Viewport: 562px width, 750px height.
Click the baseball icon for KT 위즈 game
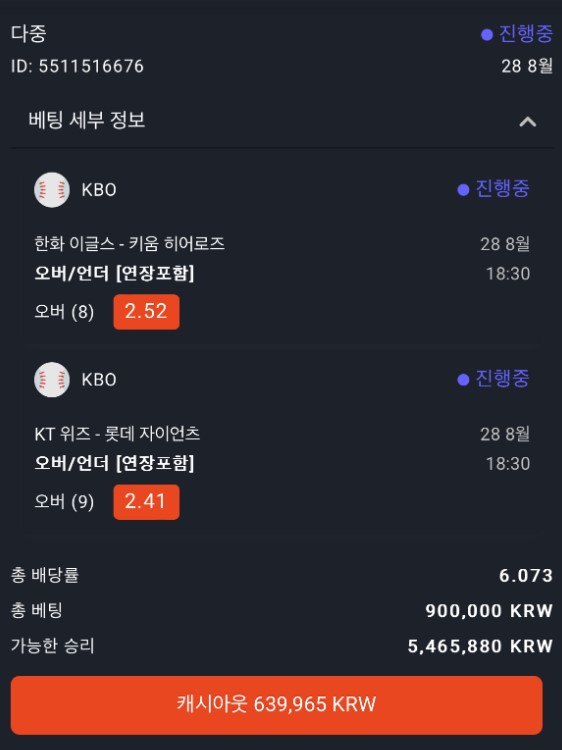pos(52,380)
